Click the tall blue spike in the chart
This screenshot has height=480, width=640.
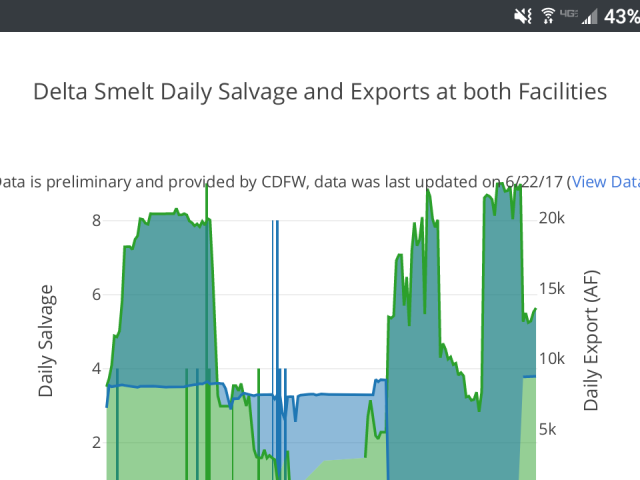pos(277,306)
